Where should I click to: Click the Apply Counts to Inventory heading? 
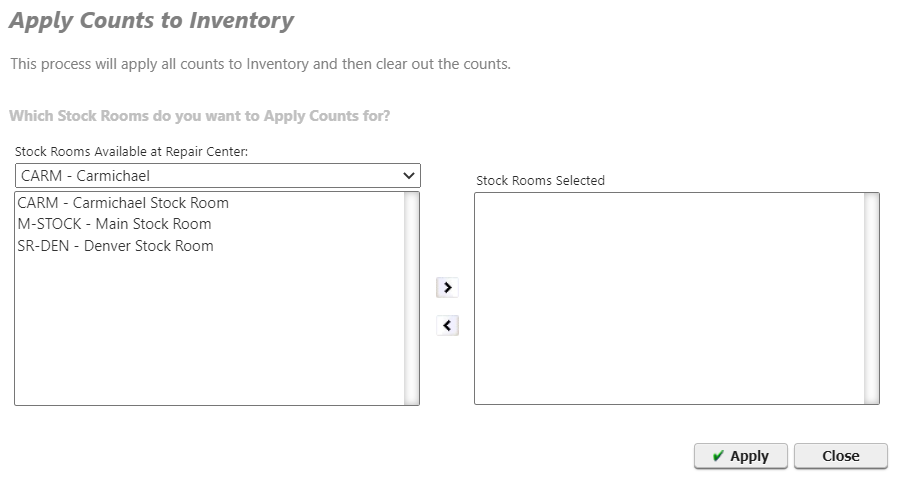pos(152,21)
